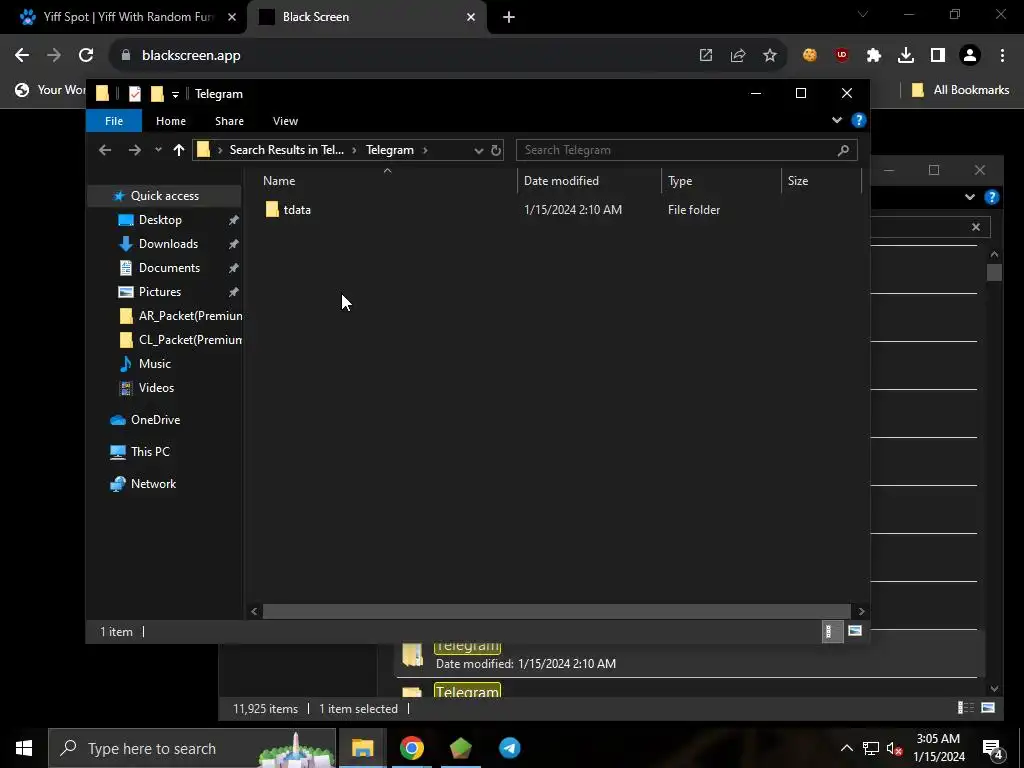Click Telegram result with 2:10 AM date in background window
Image resolution: width=1024 pixels, height=768 pixels.
(686, 656)
